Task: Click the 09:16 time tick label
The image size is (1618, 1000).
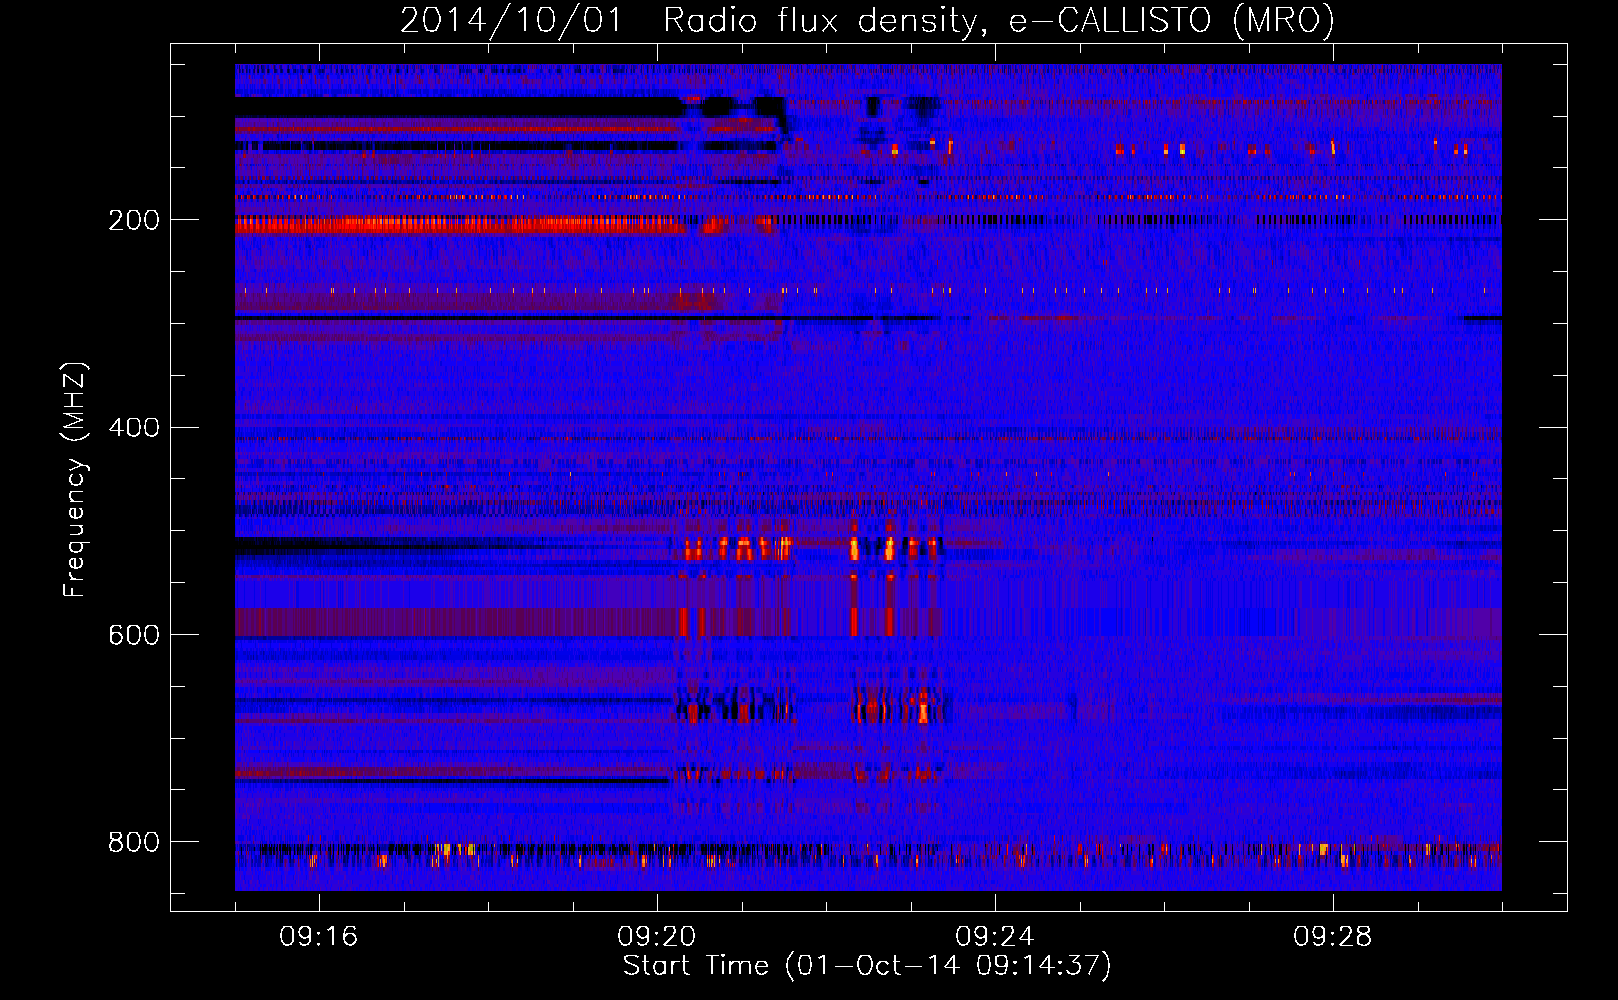Action: point(319,936)
